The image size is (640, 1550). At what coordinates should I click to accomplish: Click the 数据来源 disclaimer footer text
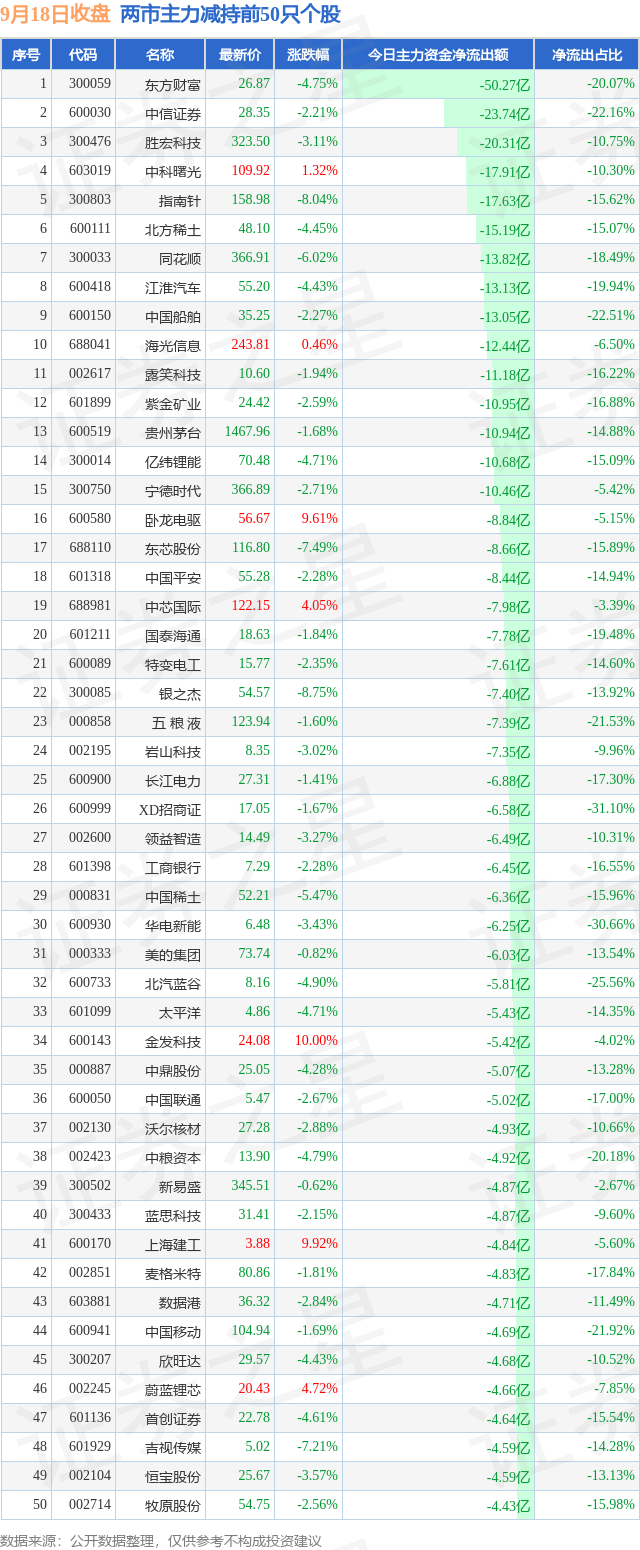click(162, 1541)
